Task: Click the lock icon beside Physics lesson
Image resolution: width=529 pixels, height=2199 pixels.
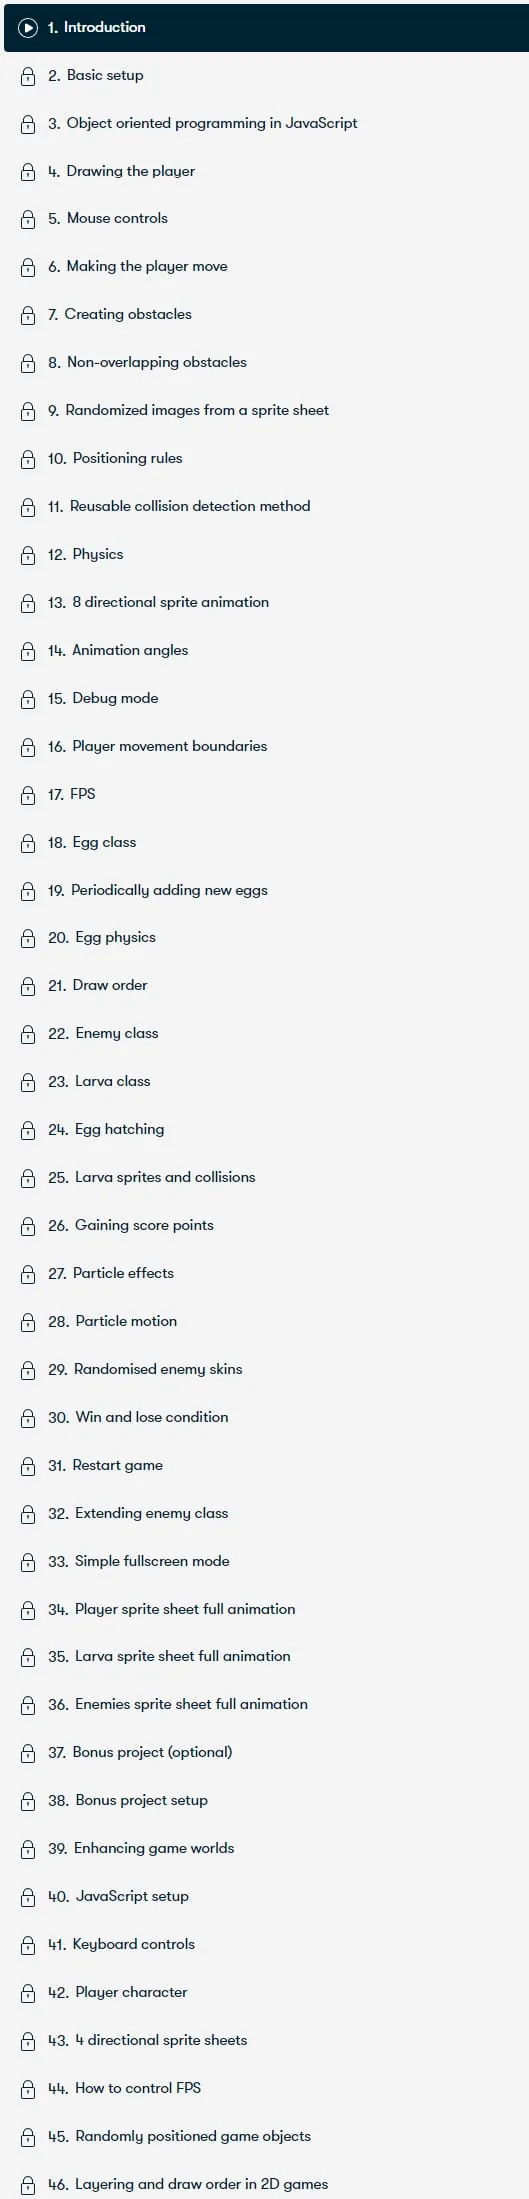Action: (28, 555)
